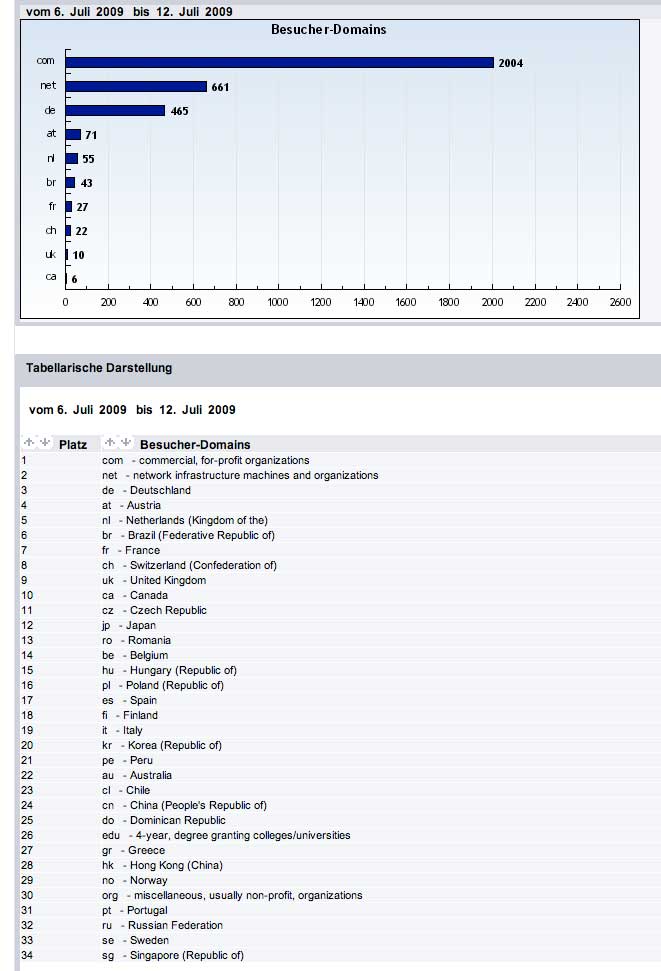The width and height of the screenshot is (661, 971).
Task: Sort Platz column descending with down arrow
Action: [x=45, y=443]
